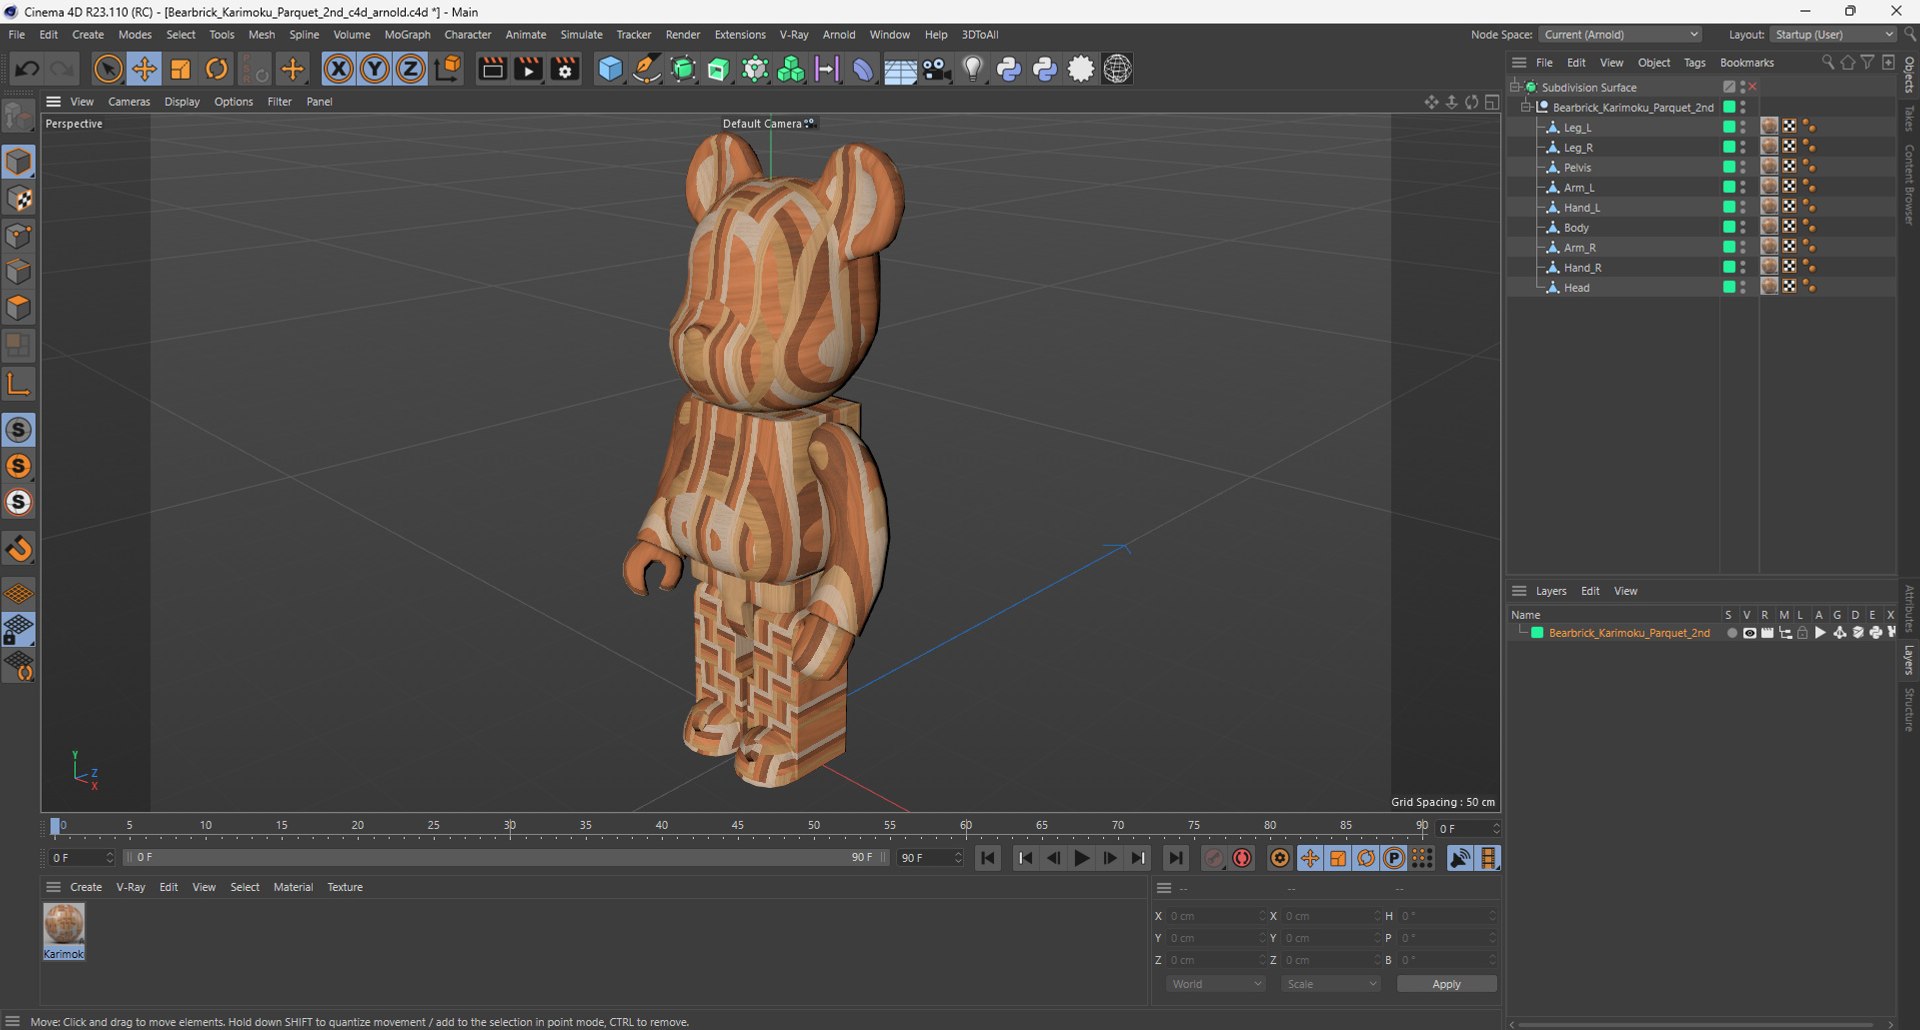Open the Arnold menu
Screen dimensions: 1920x1030
pos(839,34)
